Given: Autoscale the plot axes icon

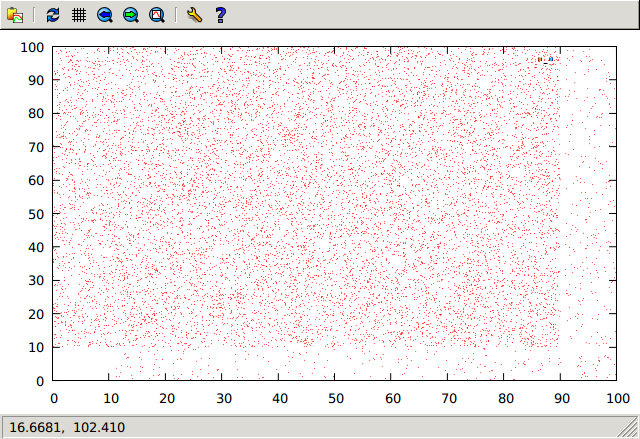Looking at the screenshot, I should click(x=157, y=15).
